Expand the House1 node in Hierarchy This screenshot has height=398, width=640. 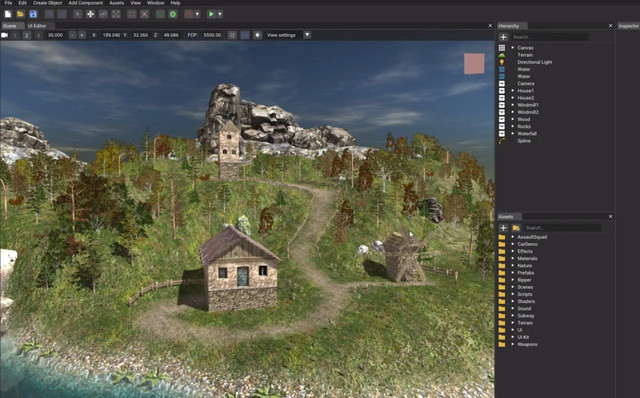pos(513,91)
